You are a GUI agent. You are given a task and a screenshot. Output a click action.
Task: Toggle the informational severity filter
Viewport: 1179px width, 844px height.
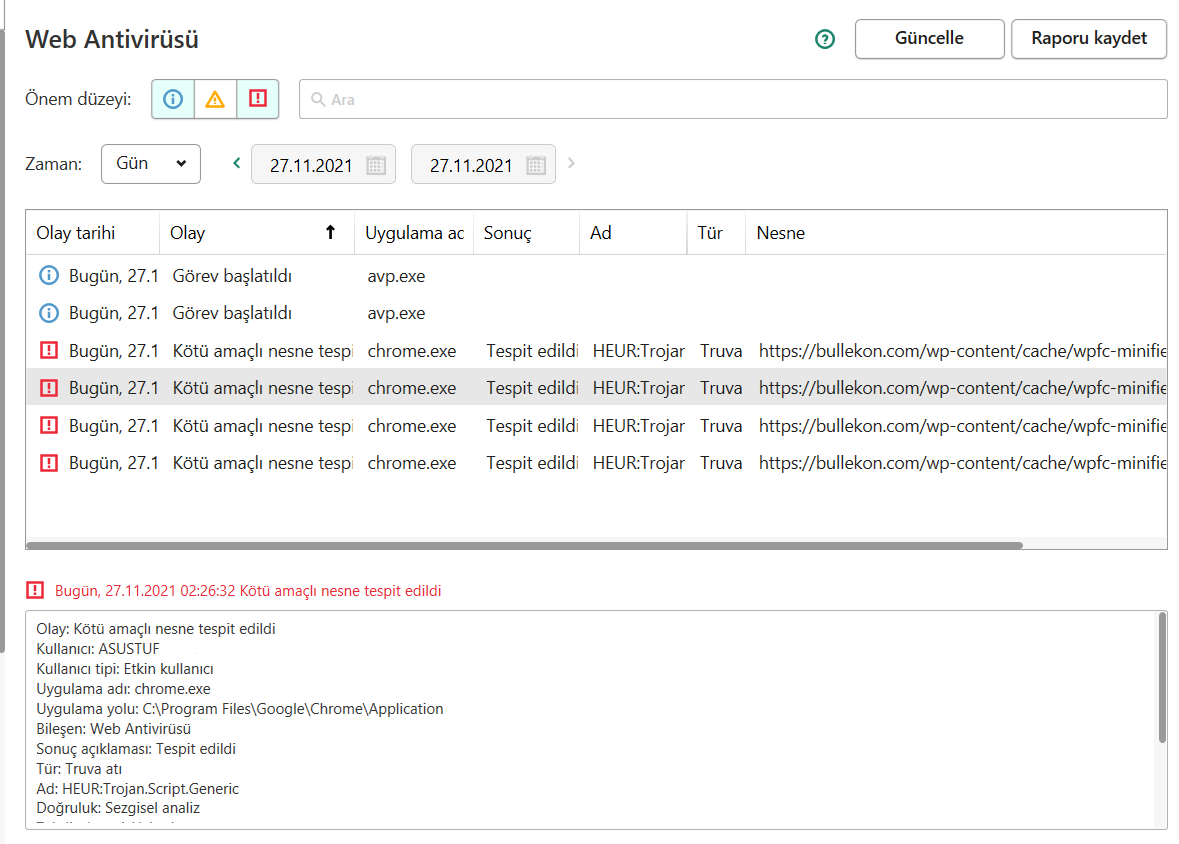[x=173, y=99]
